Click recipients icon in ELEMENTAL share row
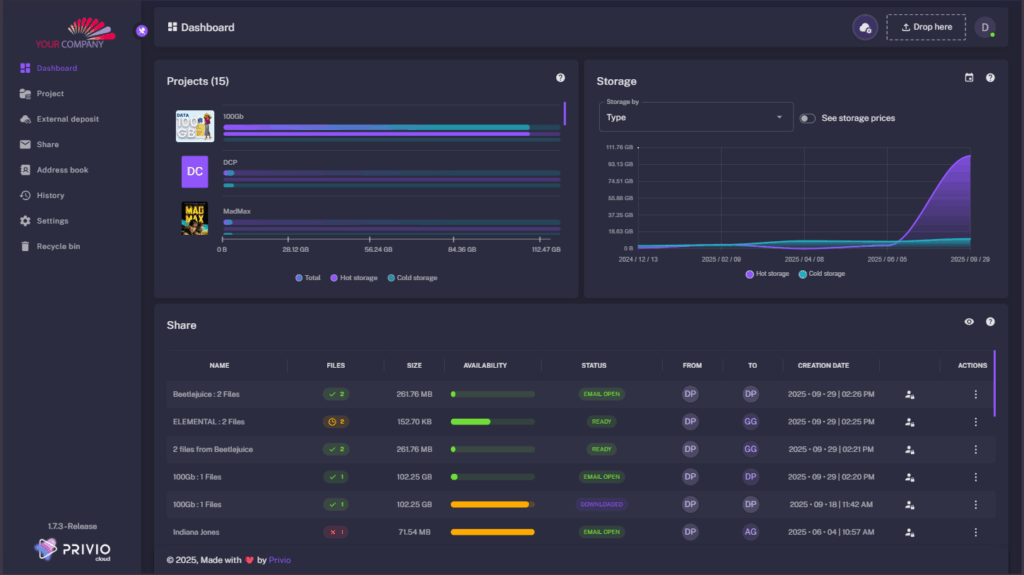This screenshot has width=1024, height=575. point(909,422)
